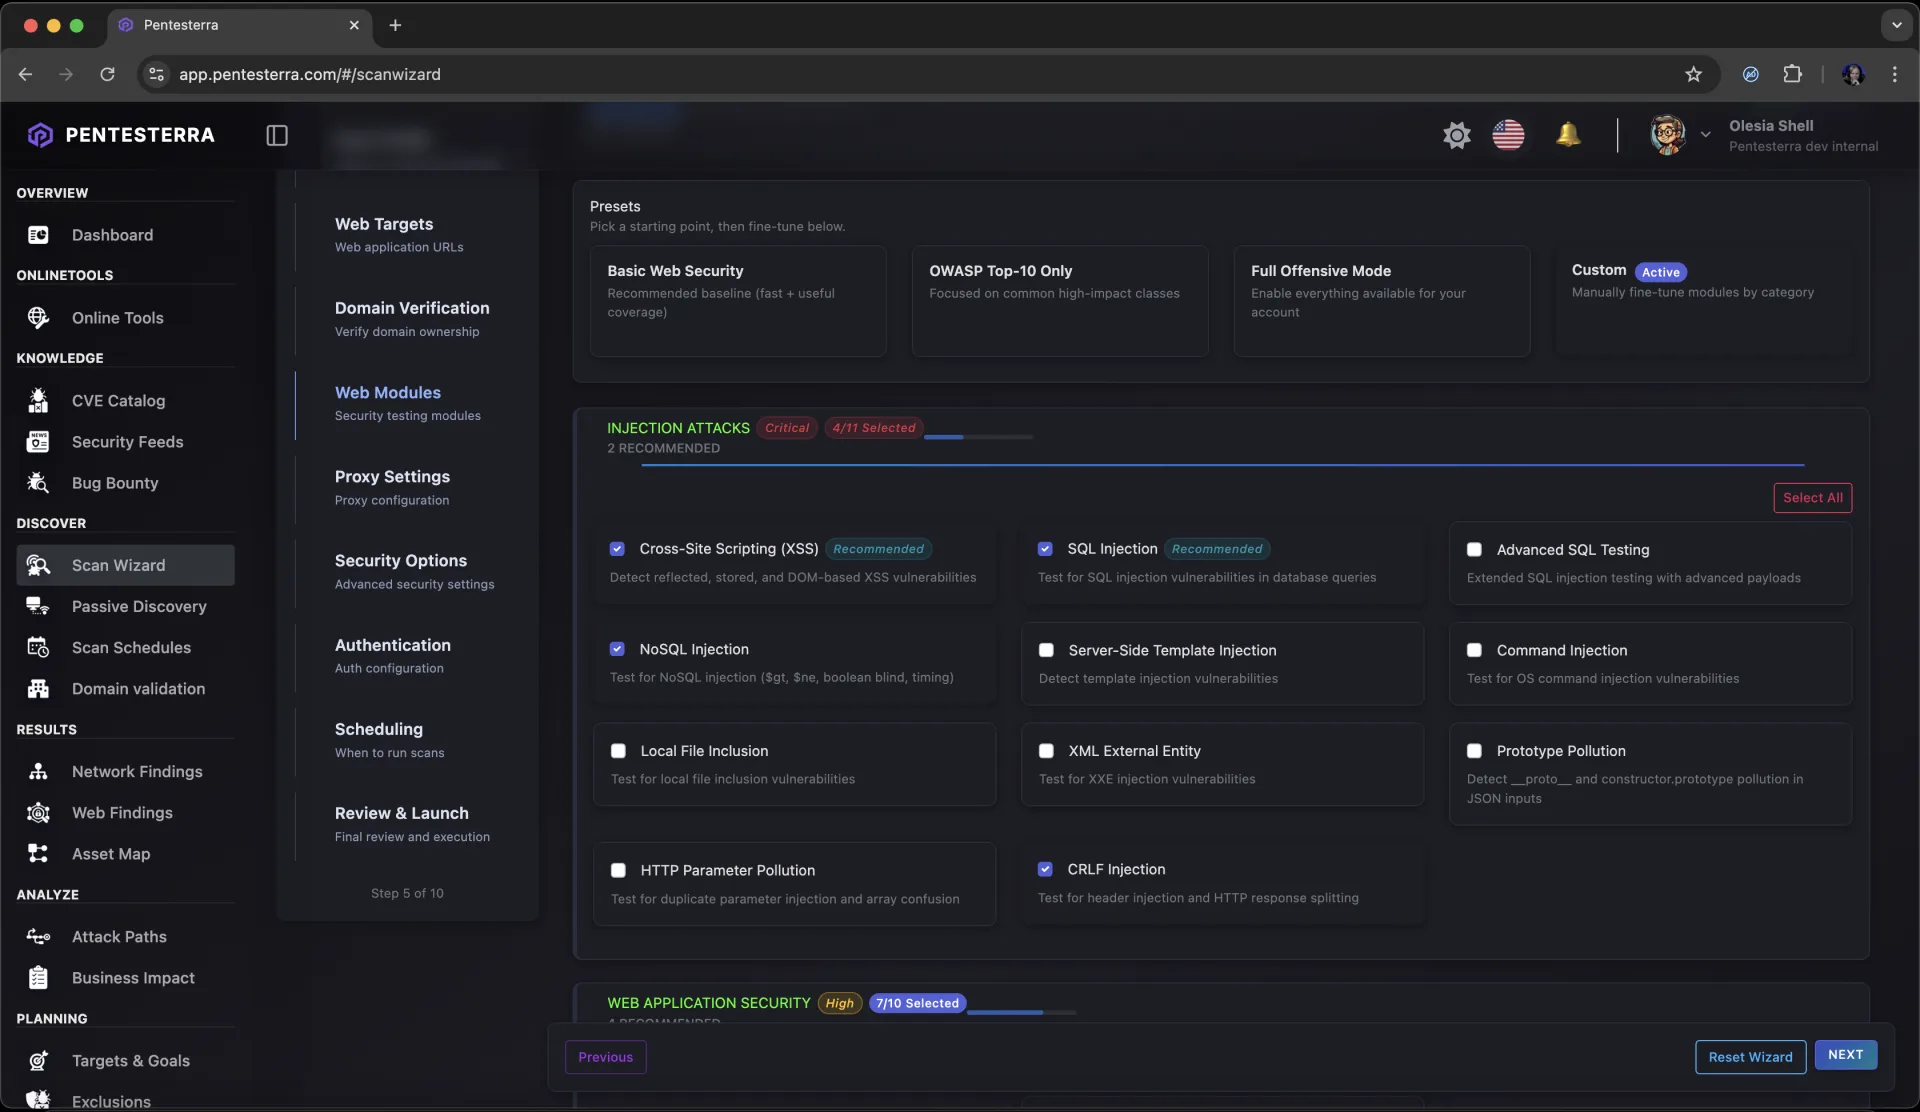1920x1112 pixels.
Task: Open the settings gear
Action: pyautogui.click(x=1456, y=134)
